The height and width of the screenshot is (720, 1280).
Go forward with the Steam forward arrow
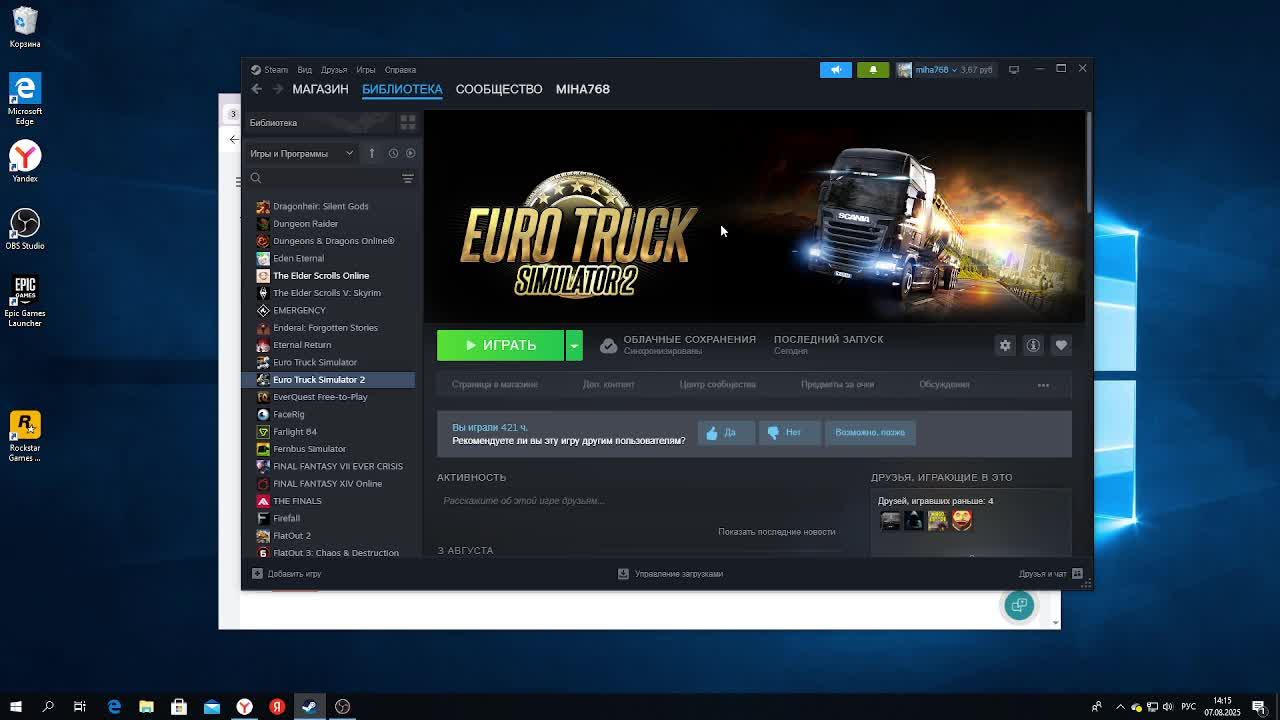[x=278, y=89]
